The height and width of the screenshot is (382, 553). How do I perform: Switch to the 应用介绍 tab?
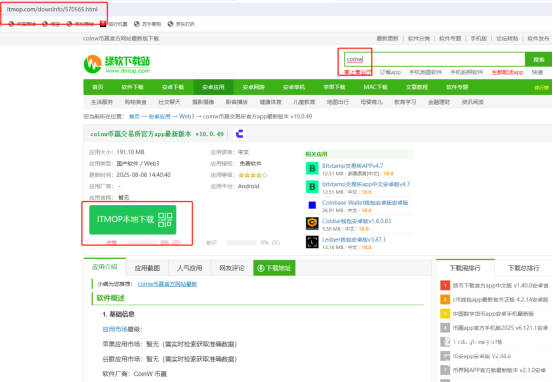(105, 267)
